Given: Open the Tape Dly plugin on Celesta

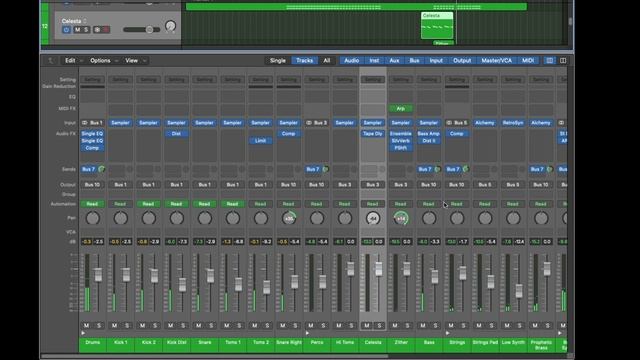Looking at the screenshot, I should [x=373, y=133].
